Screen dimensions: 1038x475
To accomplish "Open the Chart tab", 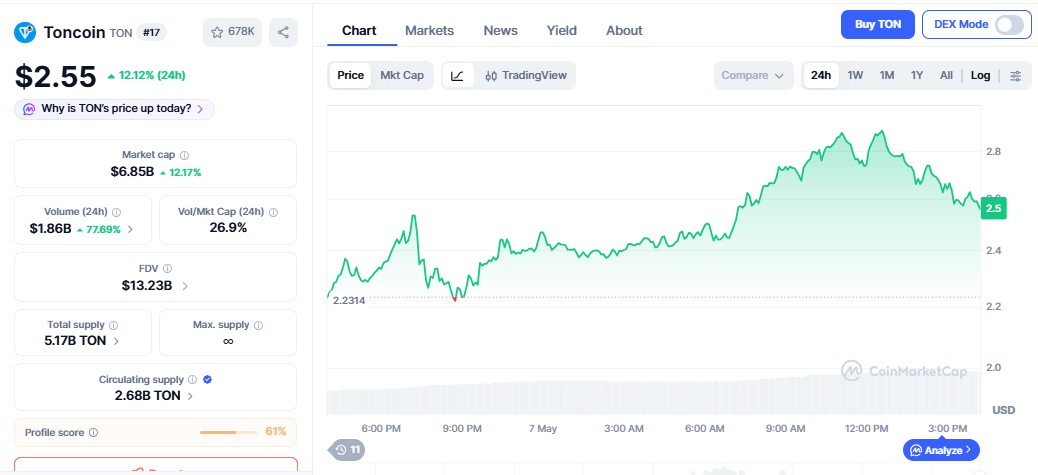I will tap(359, 30).
